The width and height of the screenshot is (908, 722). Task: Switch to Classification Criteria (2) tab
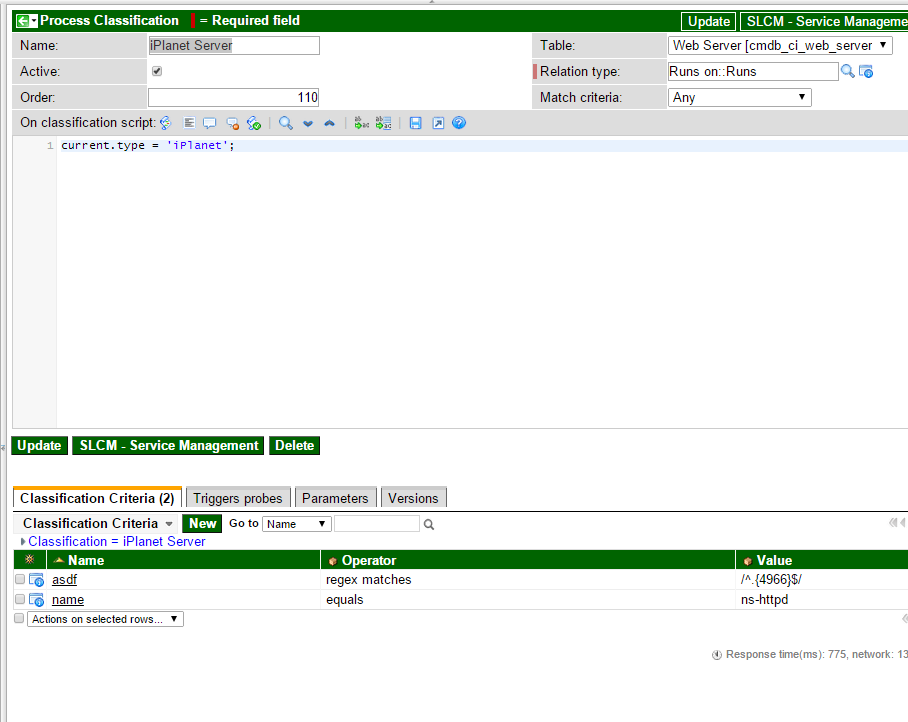click(x=97, y=499)
